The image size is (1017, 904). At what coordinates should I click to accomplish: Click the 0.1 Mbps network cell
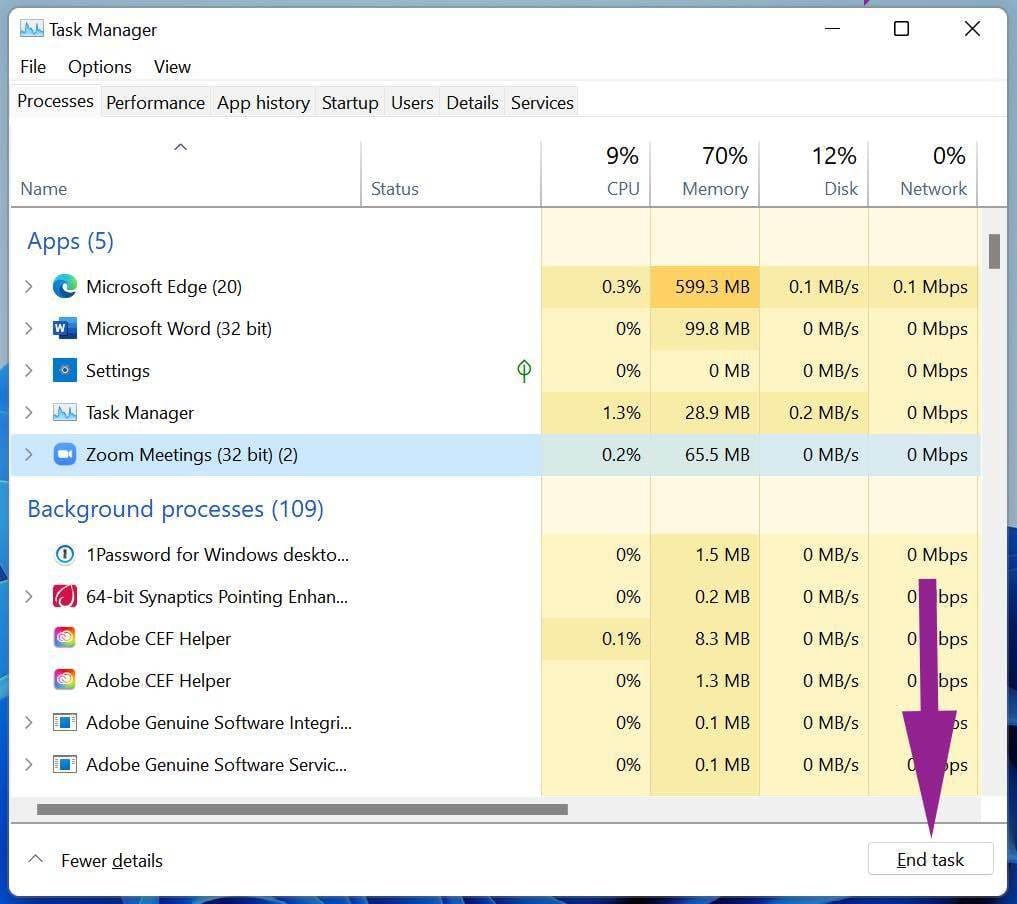tap(922, 286)
